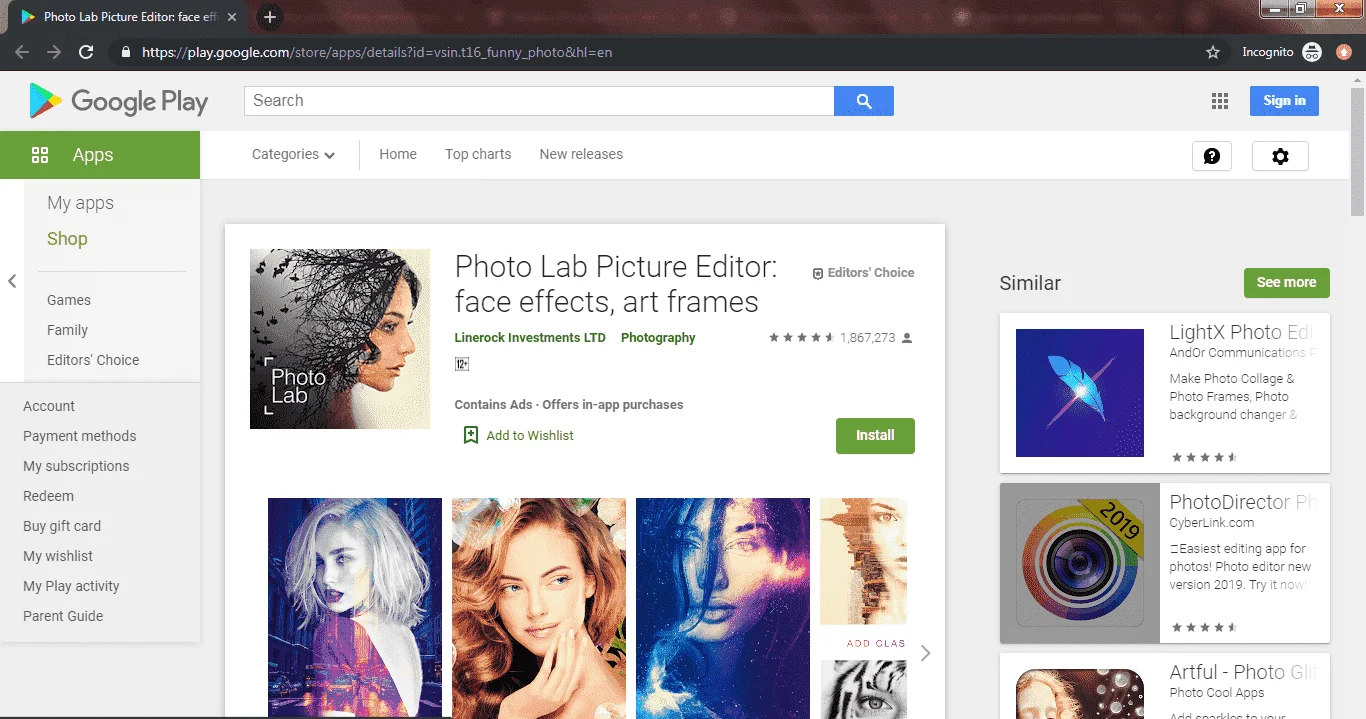Open Family category in sidebar
The image size is (1366, 719).
click(x=67, y=330)
